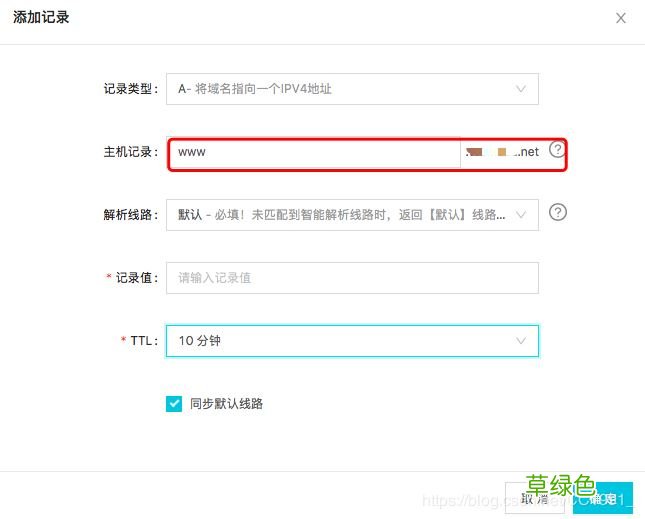The height and width of the screenshot is (519, 645).
Task: Click the 同步默认线路 checkbox label text
Action: (226, 404)
